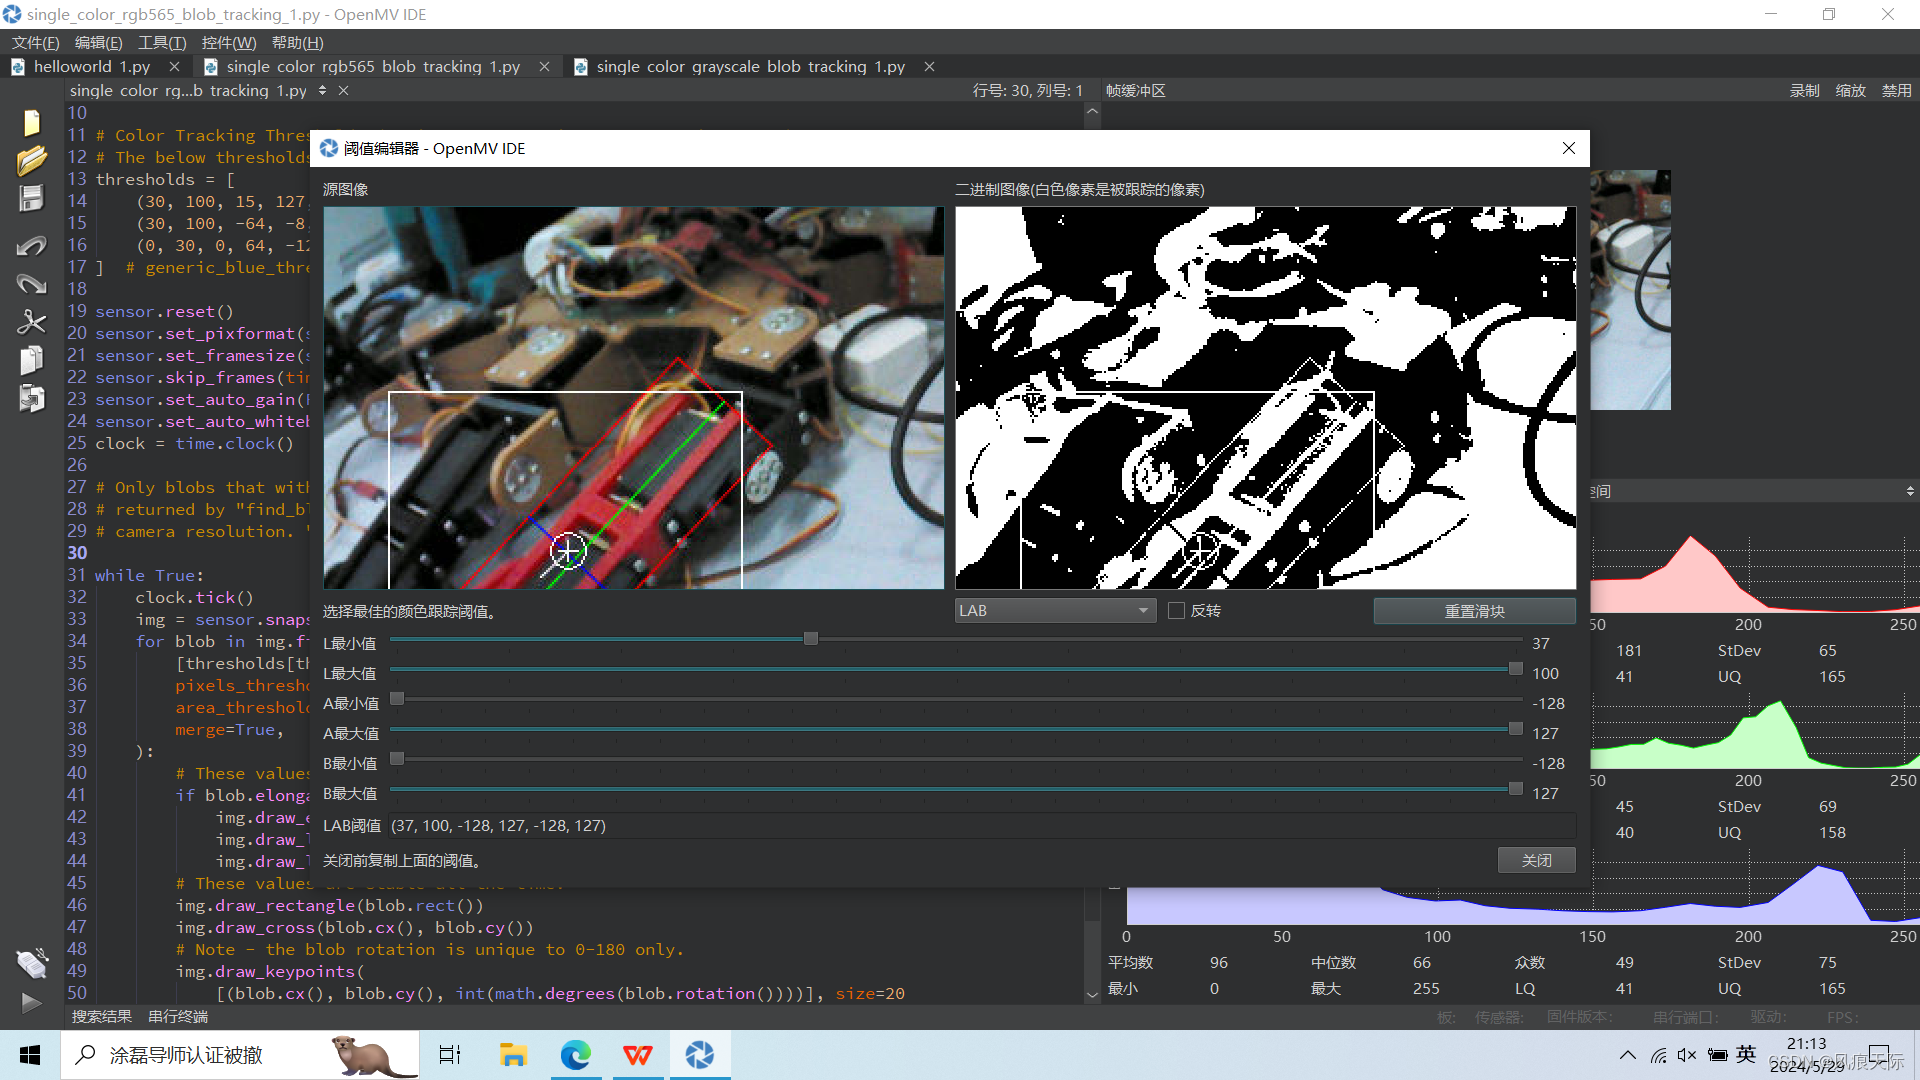Click the Undo arrow icon
1920x1080 pixels.
click(x=31, y=246)
